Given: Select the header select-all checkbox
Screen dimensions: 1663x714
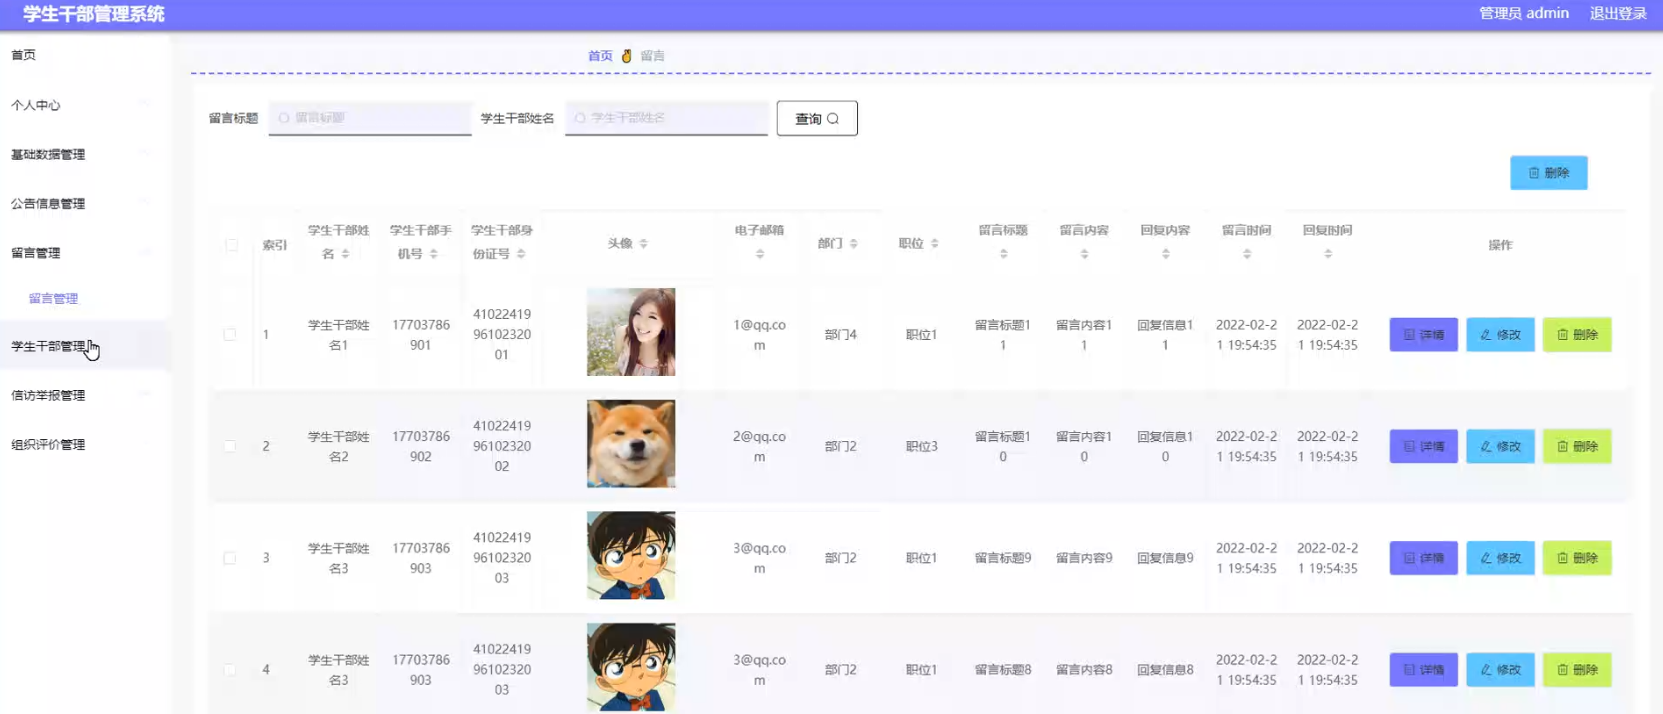Looking at the screenshot, I should [x=232, y=245].
